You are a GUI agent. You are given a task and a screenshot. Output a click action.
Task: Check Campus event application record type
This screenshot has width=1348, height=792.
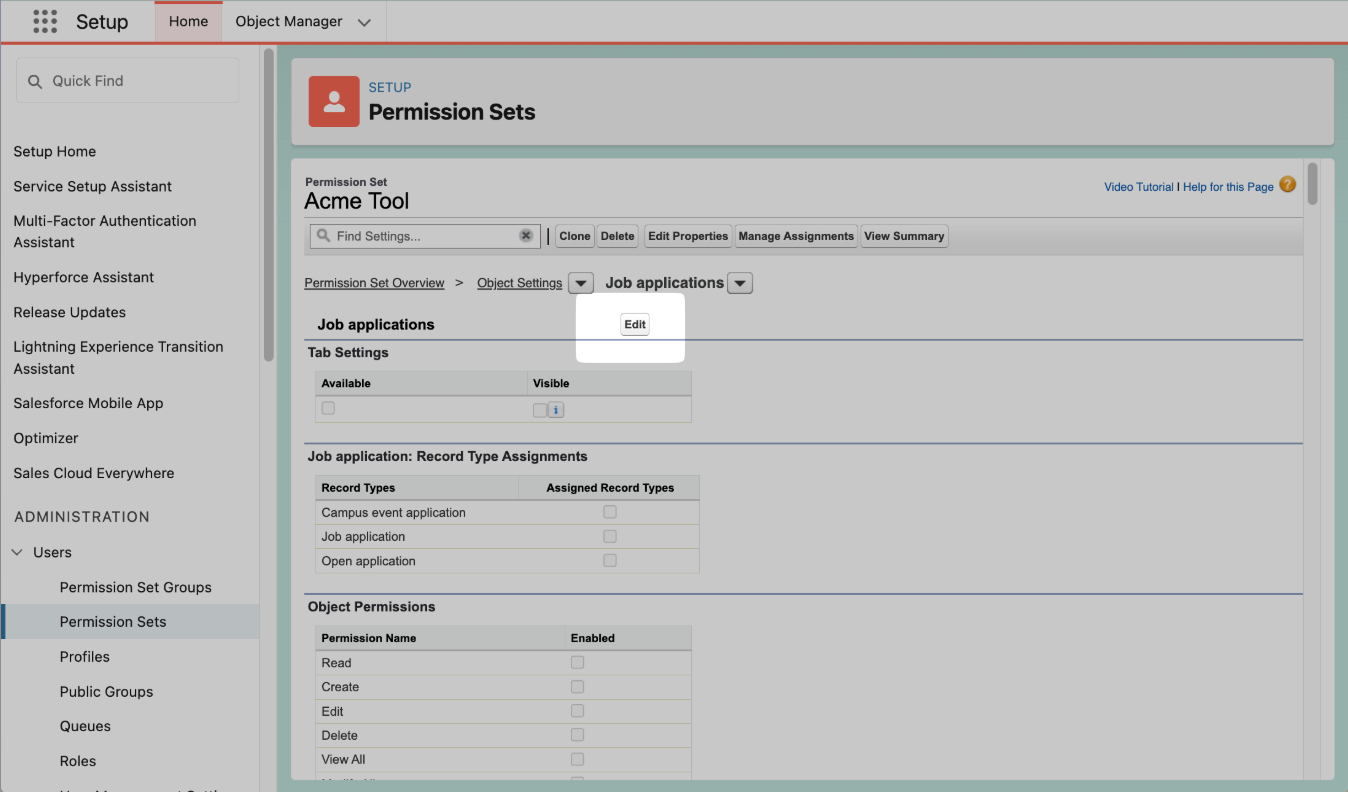pyautogui.click(x=610, y=512)
